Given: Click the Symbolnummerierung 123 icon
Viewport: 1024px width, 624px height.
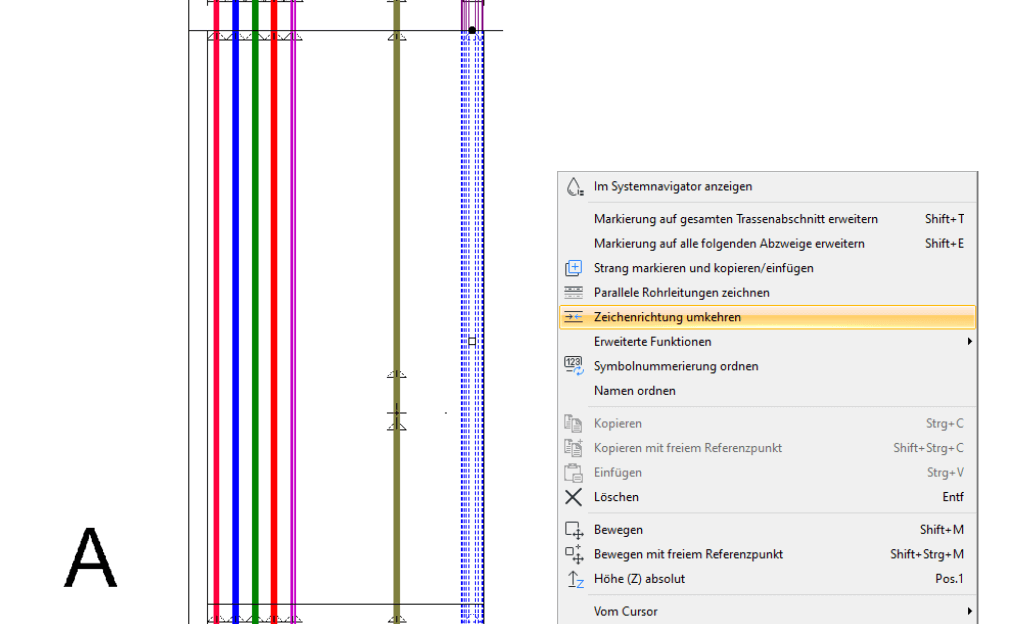Looking at the screenshot, I should 573,366.
